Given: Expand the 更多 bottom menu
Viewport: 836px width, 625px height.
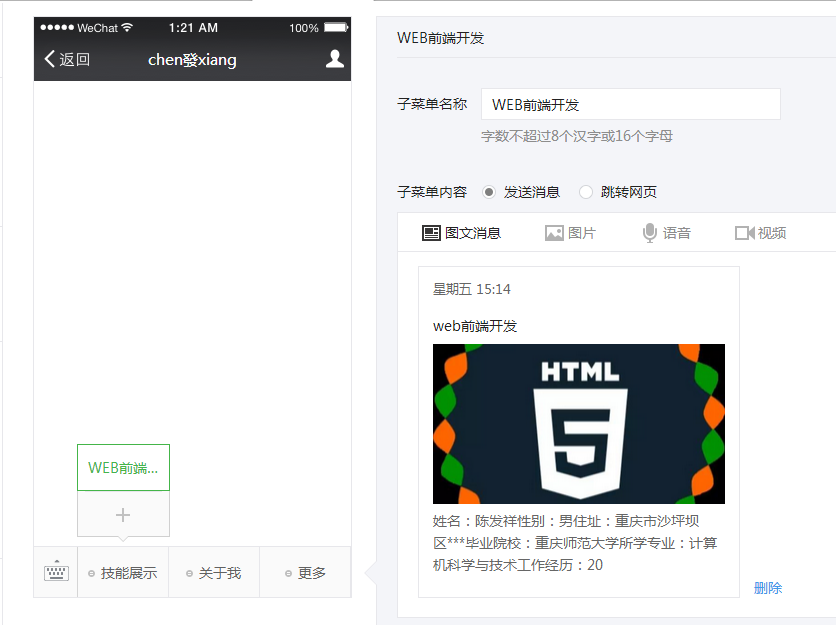Looking at the screenshot, I should click(x=306, y=573).
